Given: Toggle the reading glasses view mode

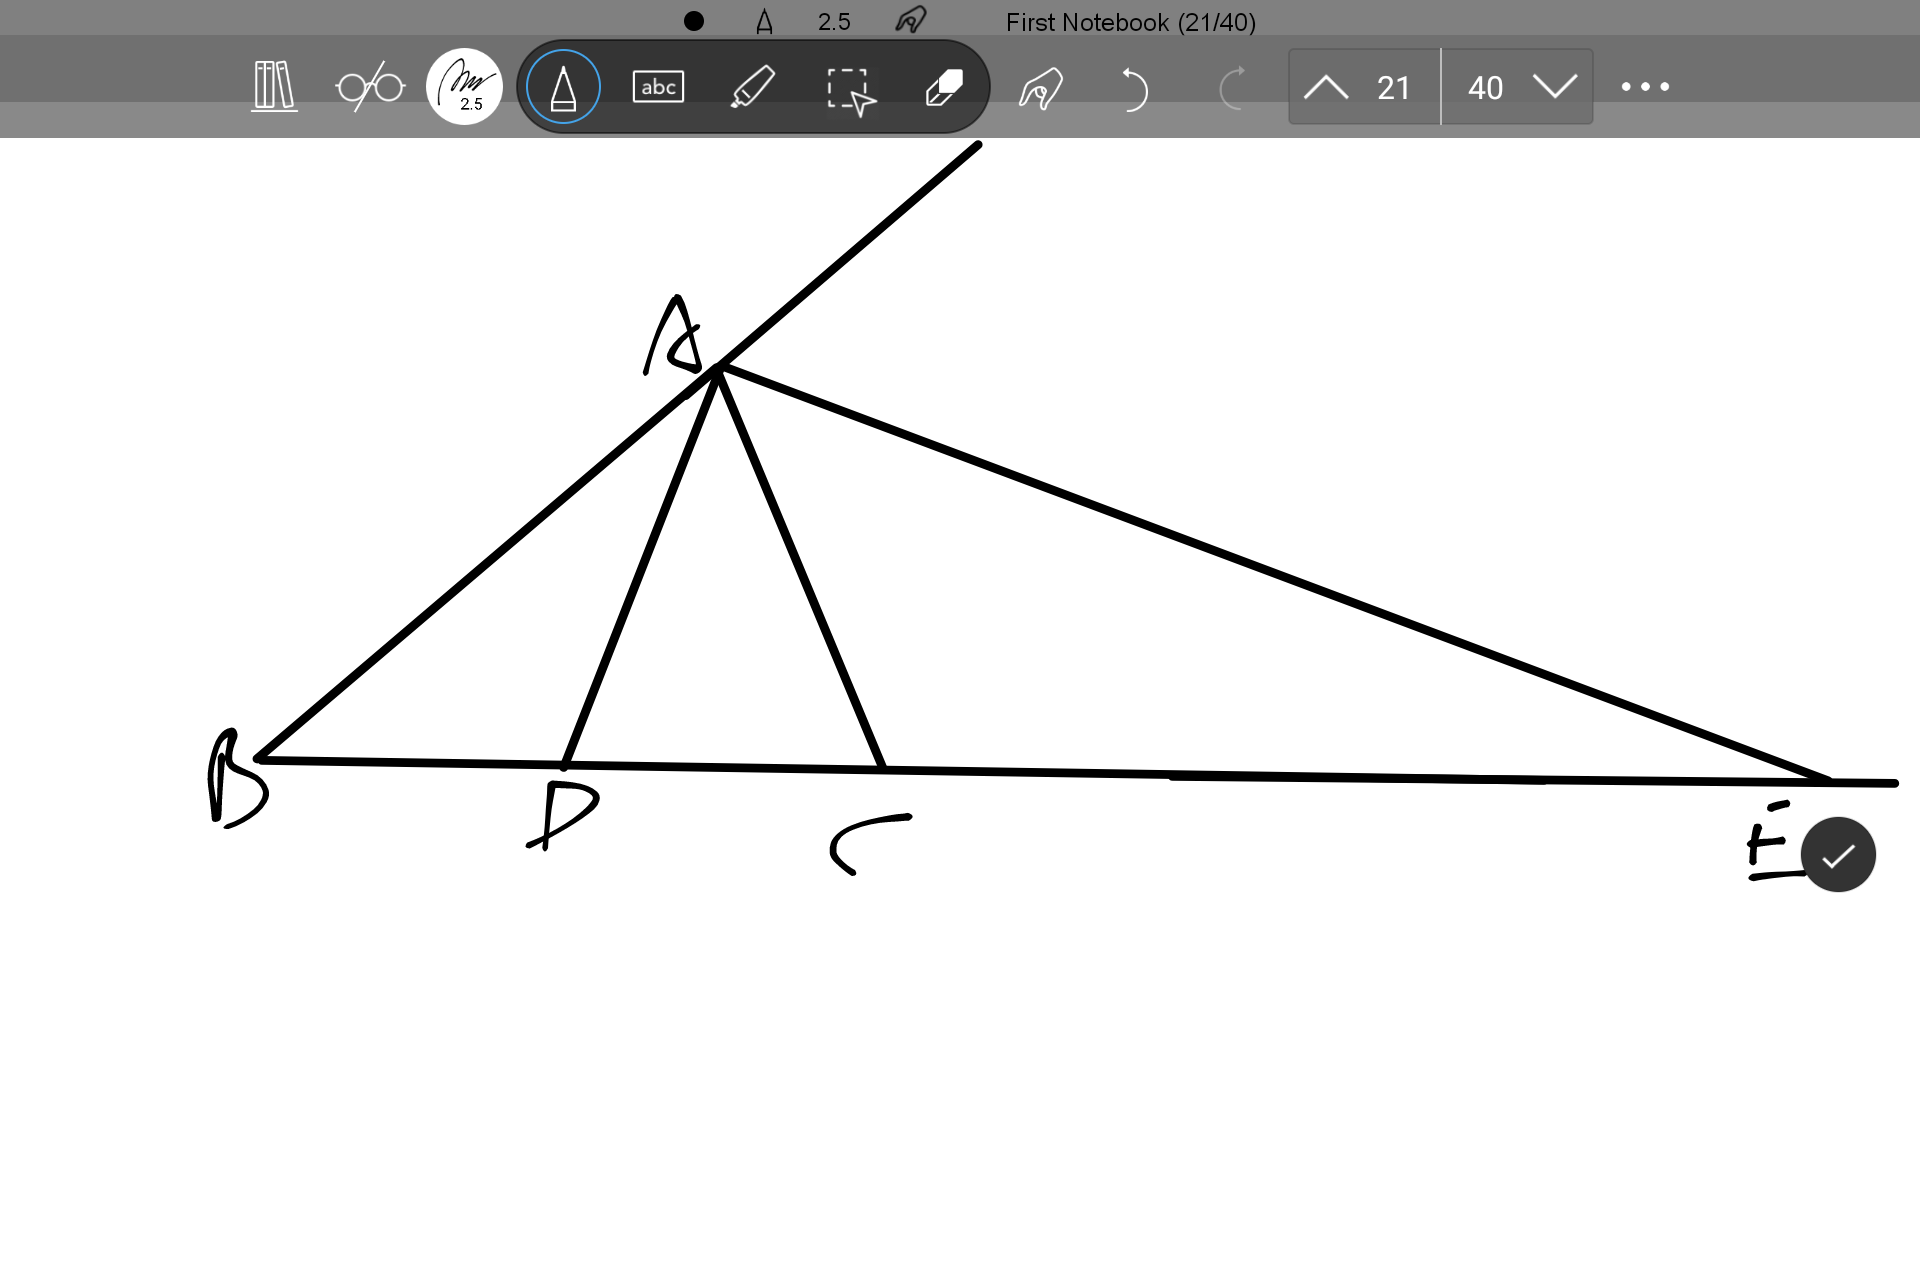Looking at the screenshot, I should [370, 87].
